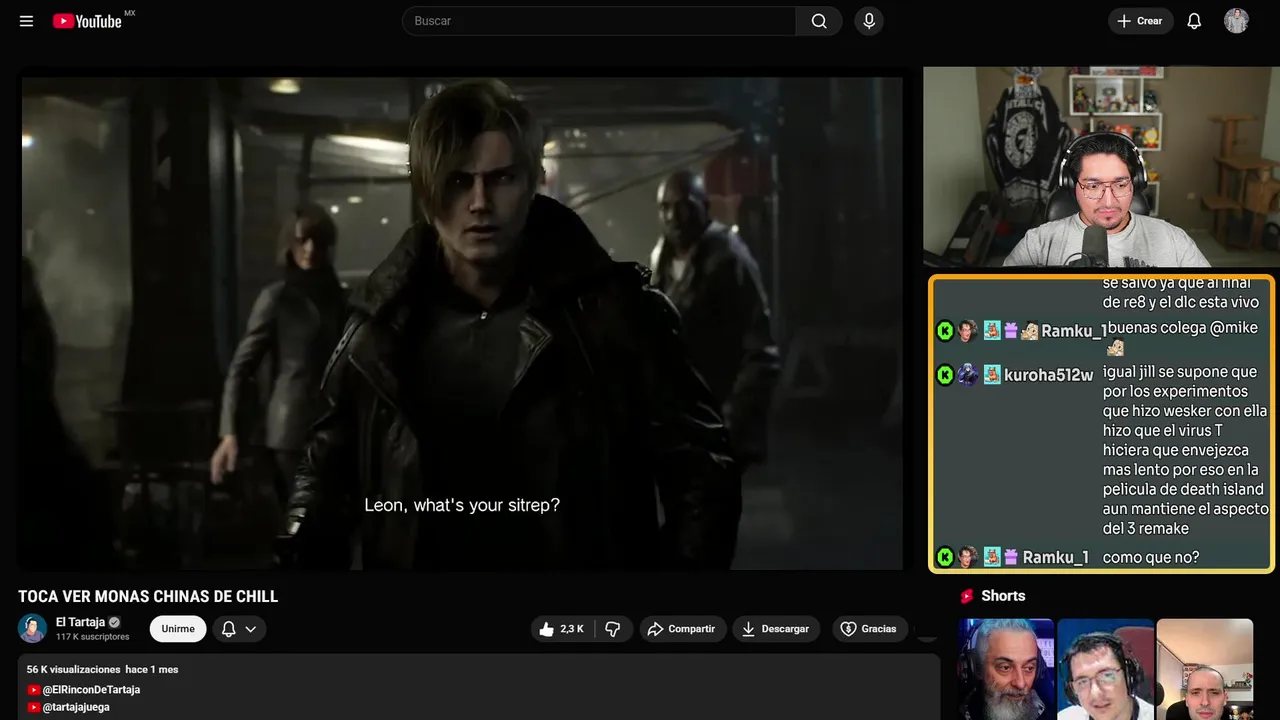Open the YouTube hamburger guide menu
Screen dimensions: 1280x720
click(x=26, y=21)
